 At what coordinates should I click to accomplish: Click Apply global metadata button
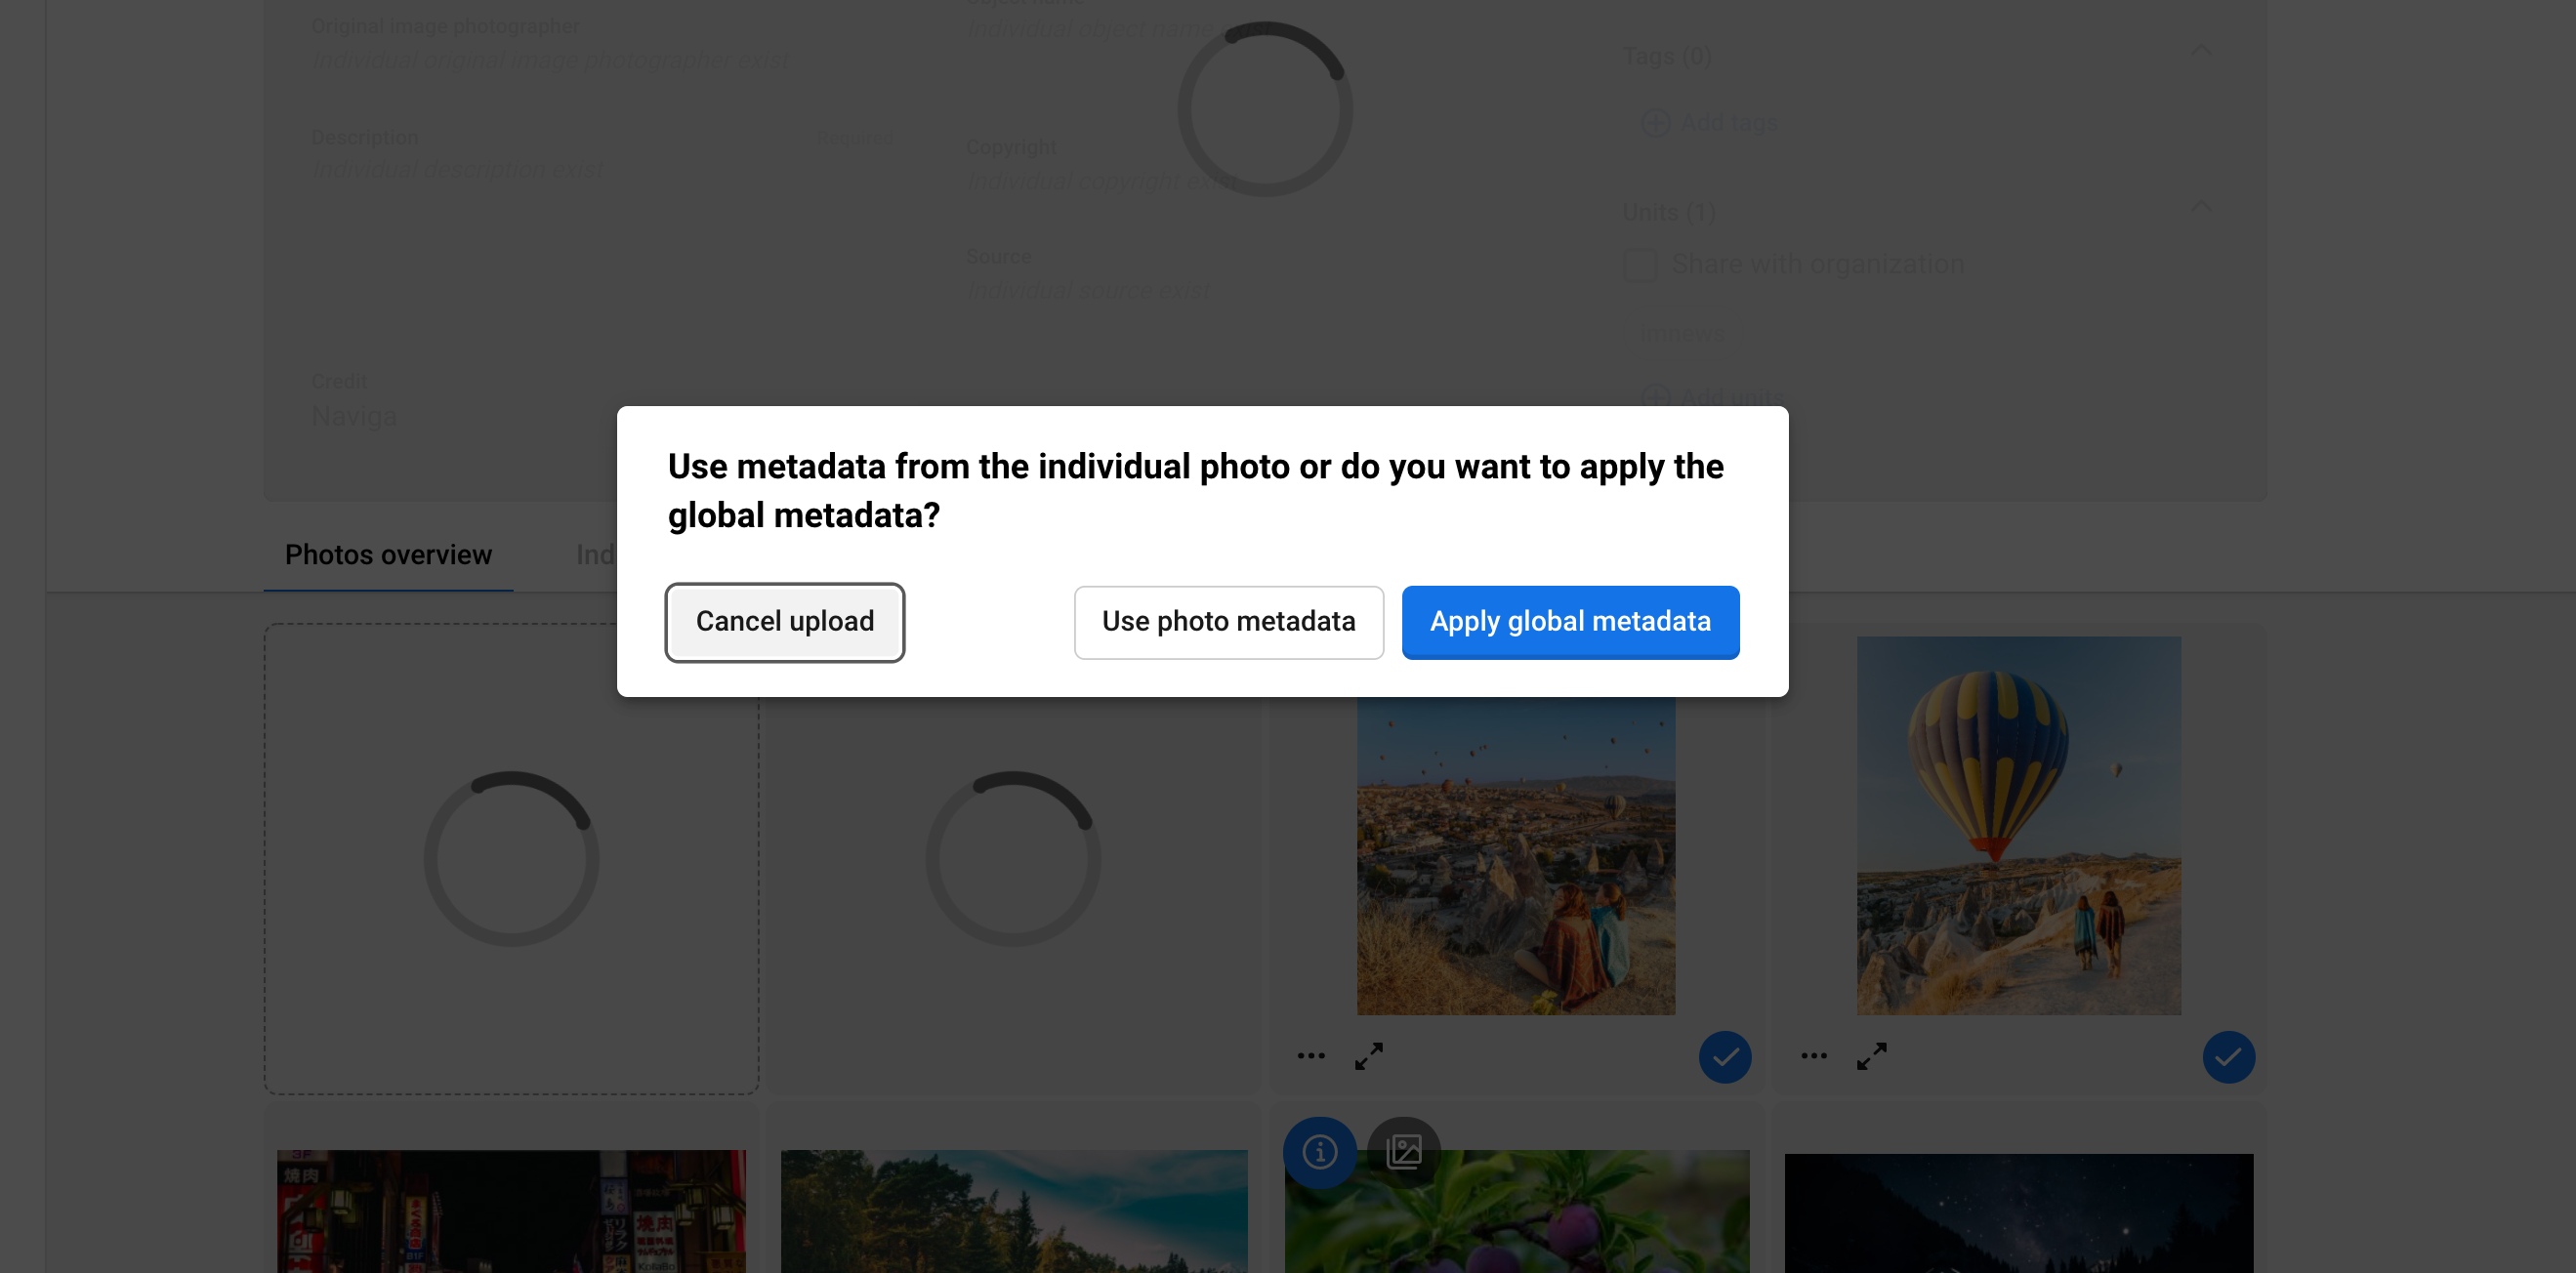[x=1569, y=622]
